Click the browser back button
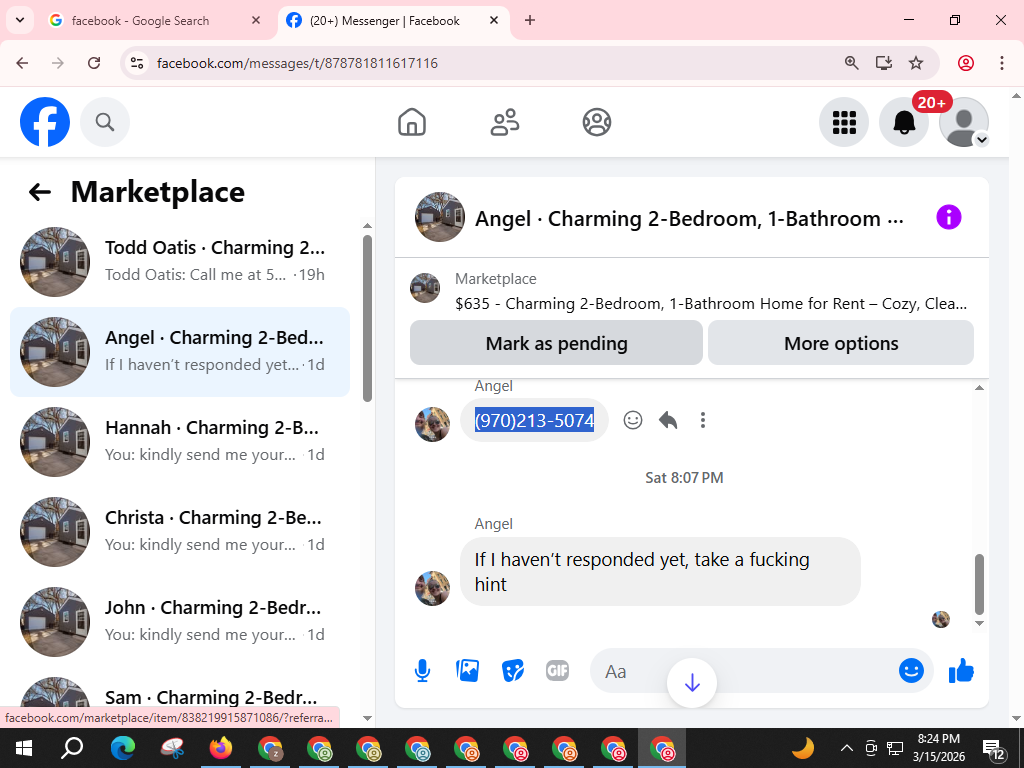Screen dimensions: 1024x768 (x=22, y=63)
